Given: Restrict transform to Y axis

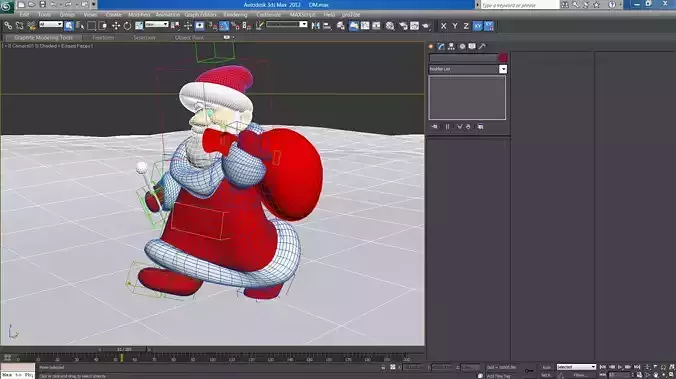Looking at the screenshot, I should [455, 26].
